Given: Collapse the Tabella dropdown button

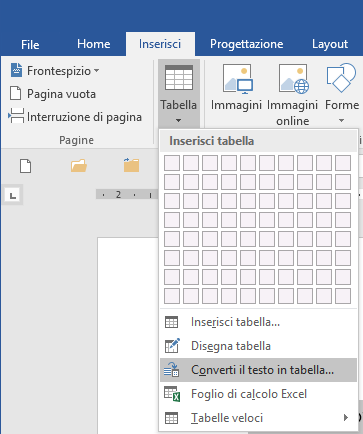Looking at the screenshot, I should 179,93.
